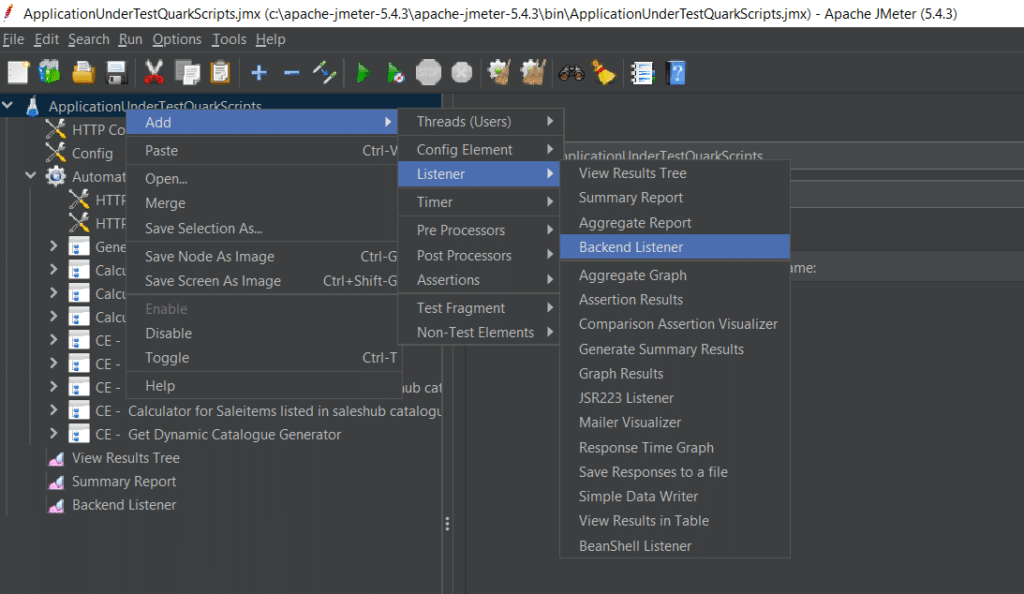
Task: Choose Aggregate Graph menu item
Action: pos(675,275)
